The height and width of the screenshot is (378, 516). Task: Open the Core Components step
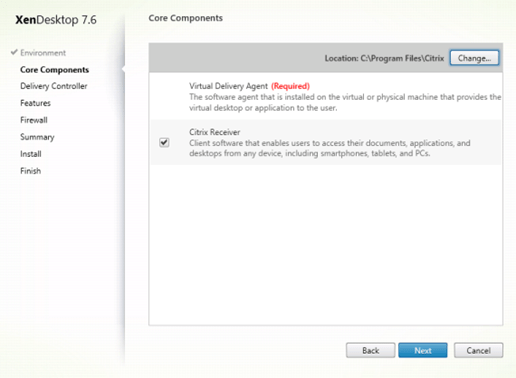pyautogui.click(x=54, y=70)
